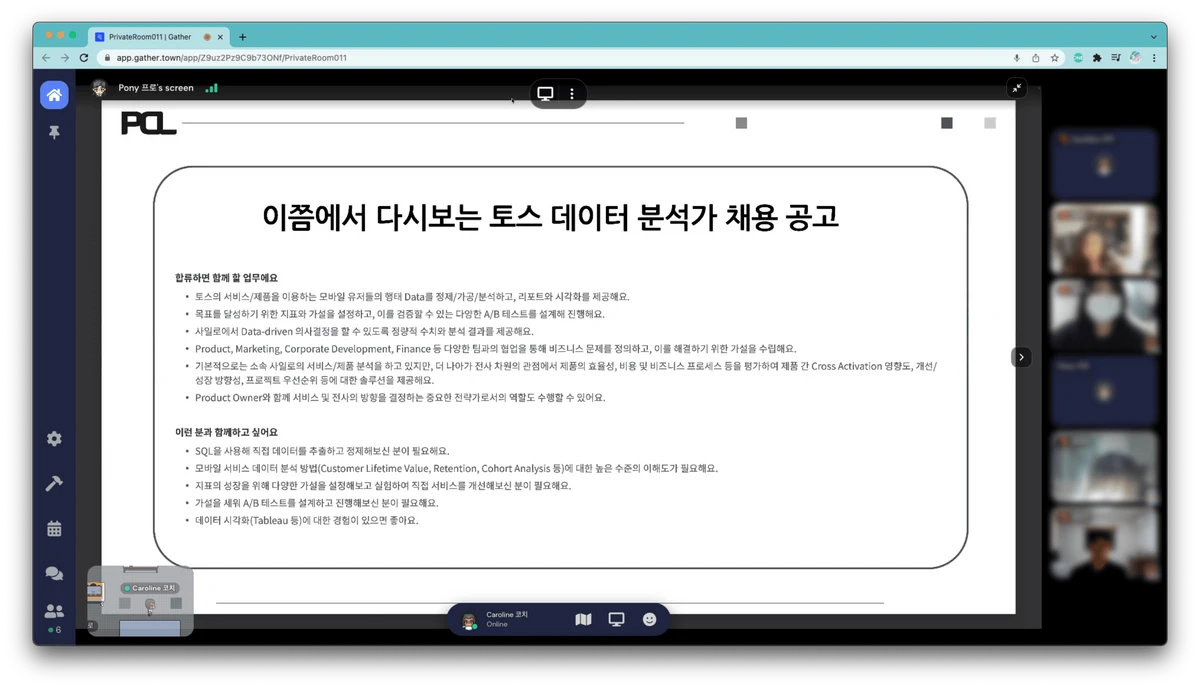Bookmark this page with star
Screen dimensions: 1200x689
[1054, 58]
